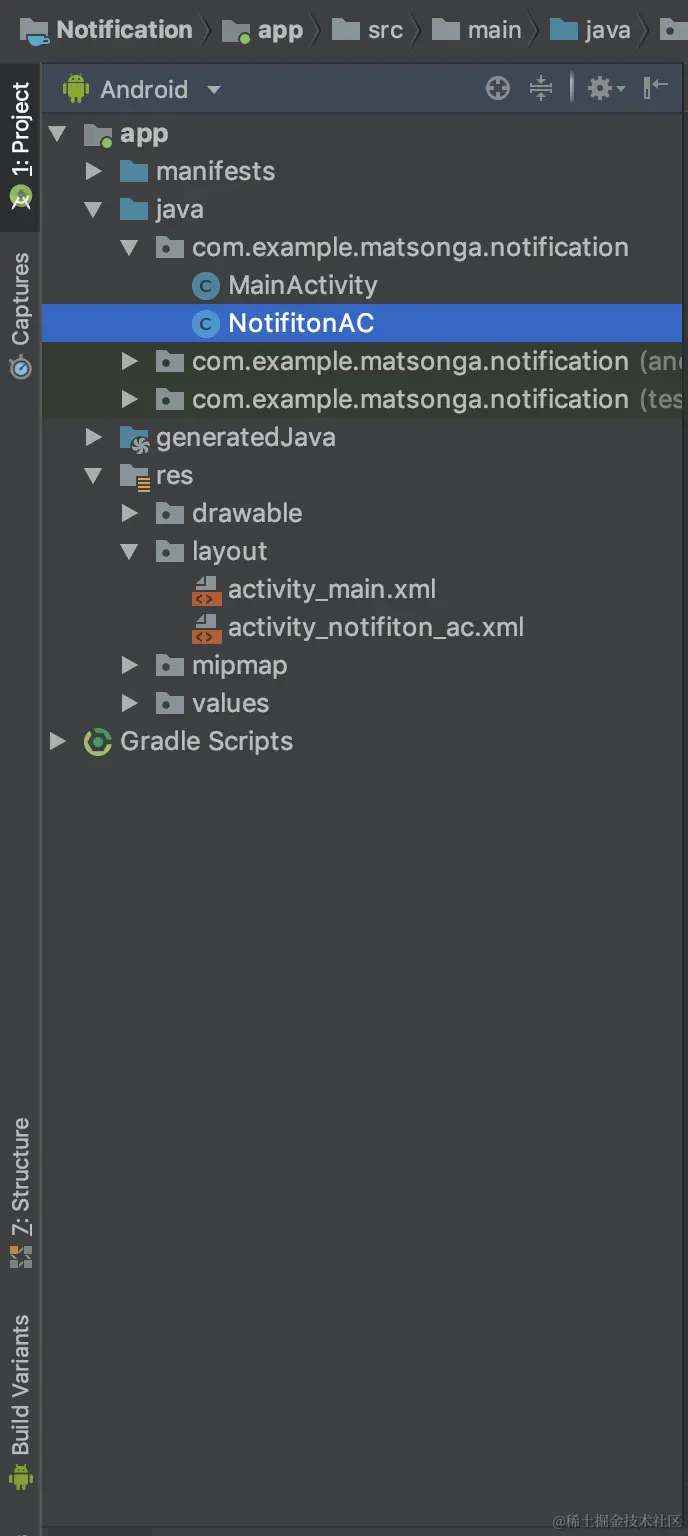688x1536 pixels.
Task: Click the NotifitonAC class icon
Action: click(x=205, y=324)
